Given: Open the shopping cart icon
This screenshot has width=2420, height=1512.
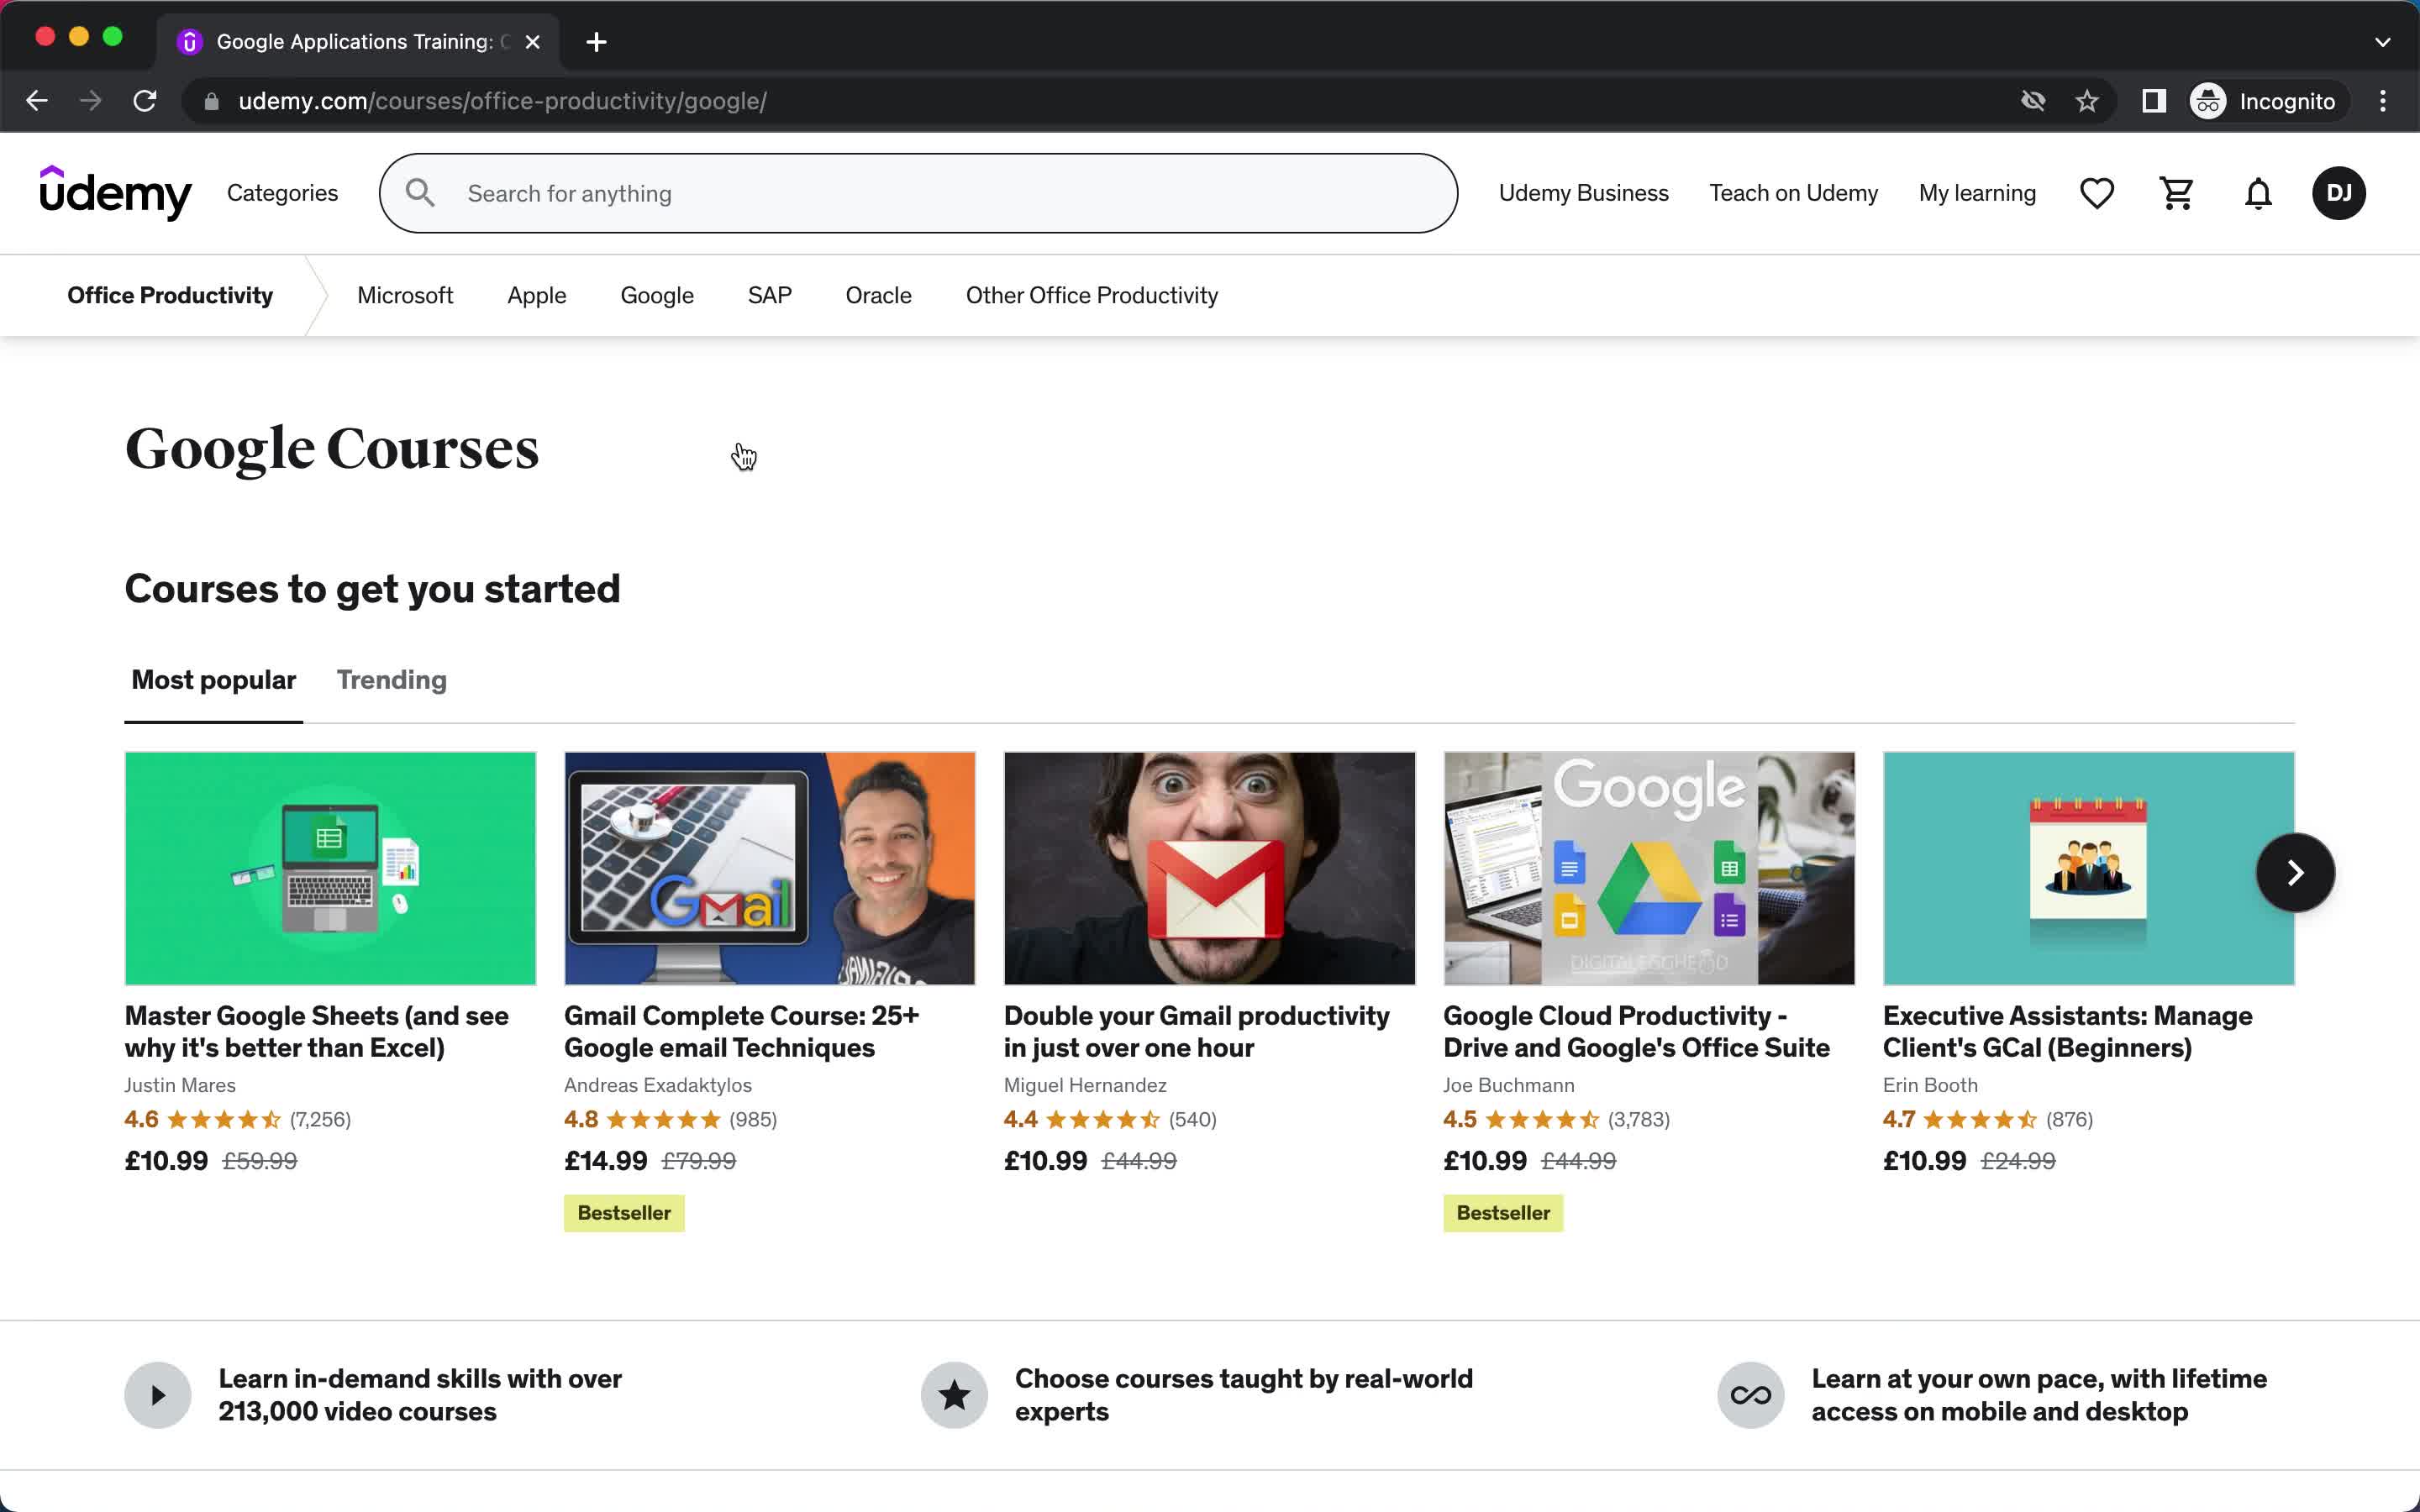Looking at the screenshot, I should (2178, 193).
